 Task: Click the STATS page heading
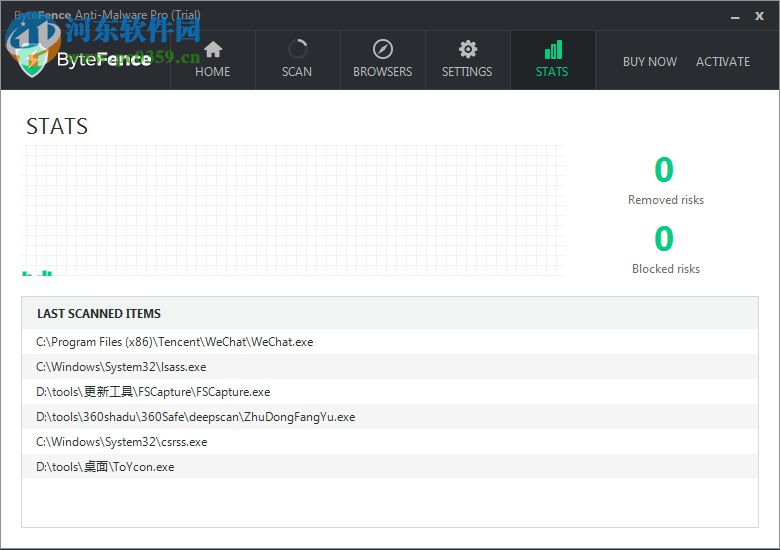(x=57, y=126)
